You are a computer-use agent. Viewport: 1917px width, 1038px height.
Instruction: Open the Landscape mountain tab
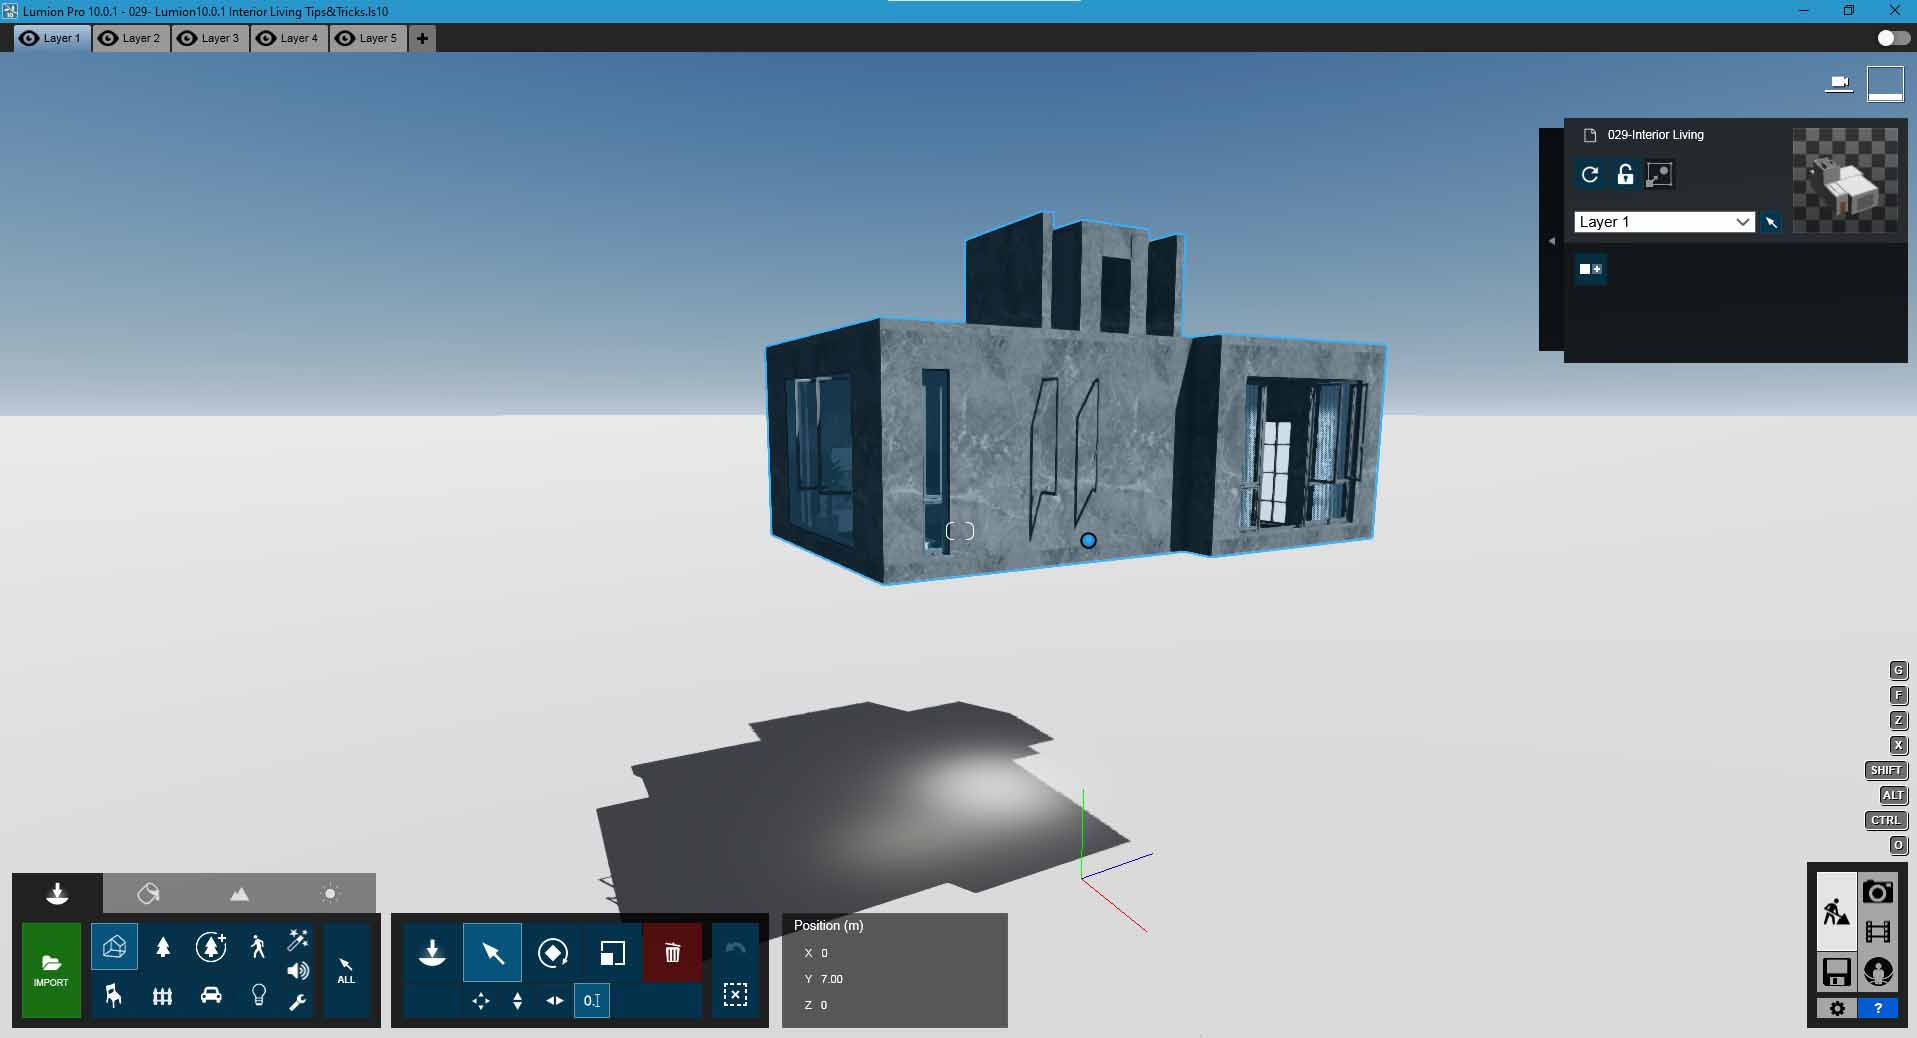pos(239,893)
